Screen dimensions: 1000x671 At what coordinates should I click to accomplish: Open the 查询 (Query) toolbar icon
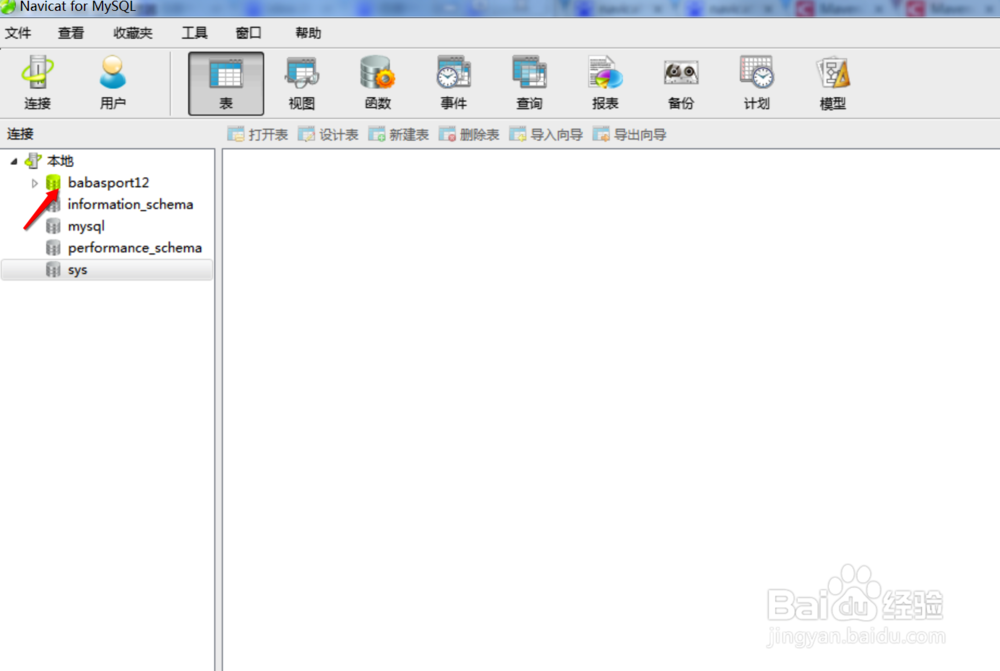(x=529, y=83)
